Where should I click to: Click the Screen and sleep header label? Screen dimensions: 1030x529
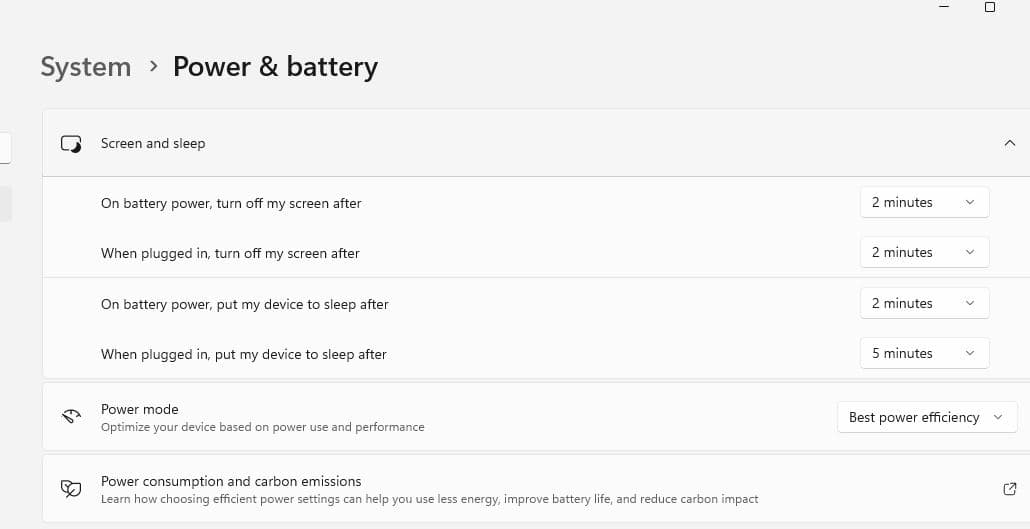153,144
